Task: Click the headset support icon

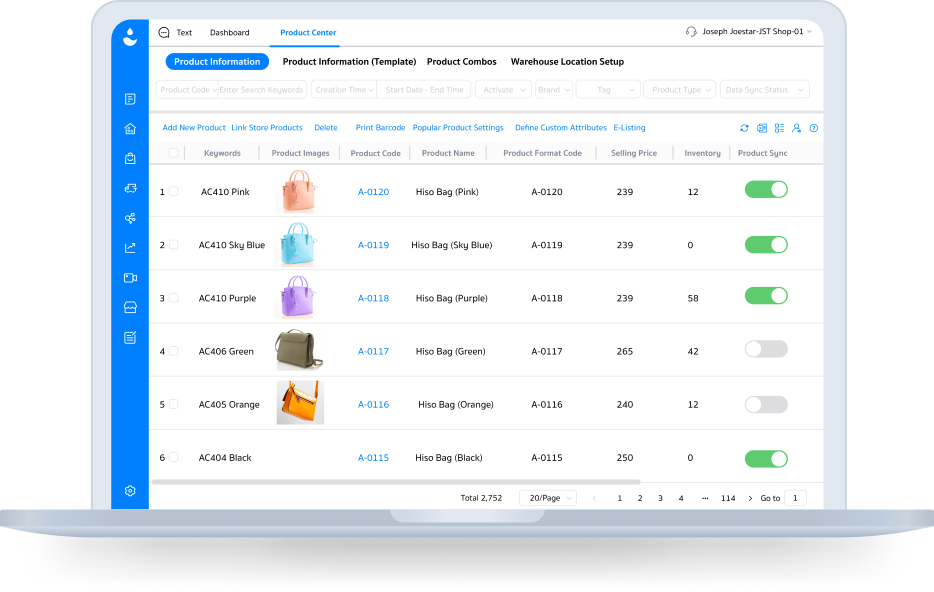Action: coord(691,32)
